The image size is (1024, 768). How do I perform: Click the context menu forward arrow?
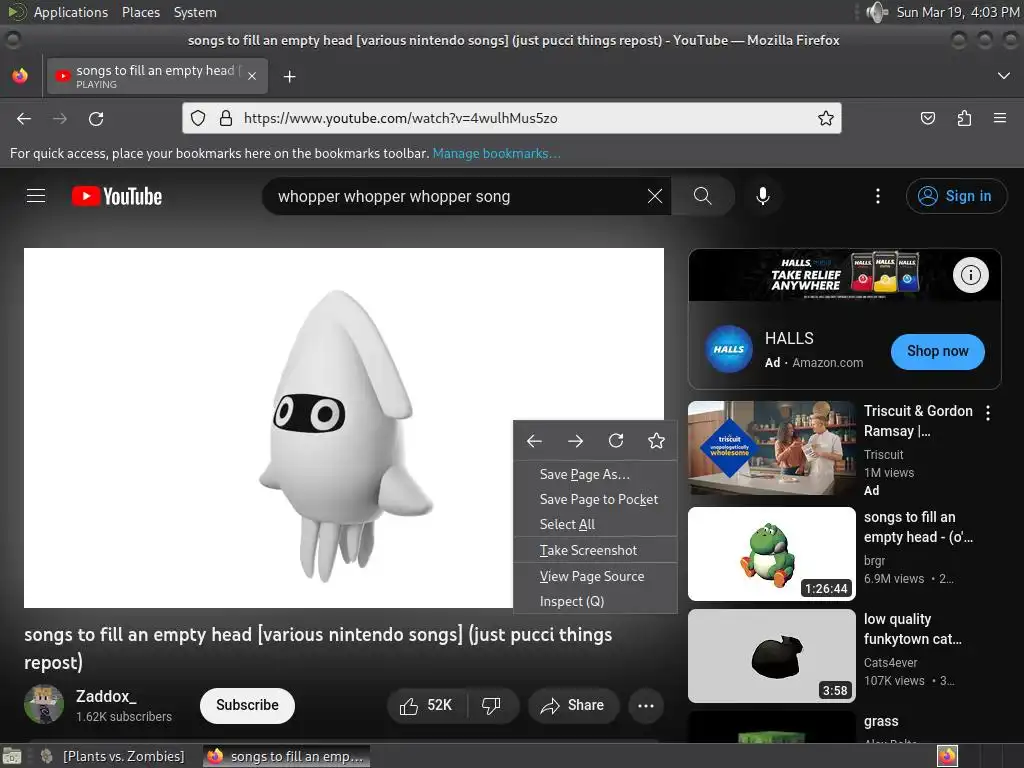coord(575,441)
